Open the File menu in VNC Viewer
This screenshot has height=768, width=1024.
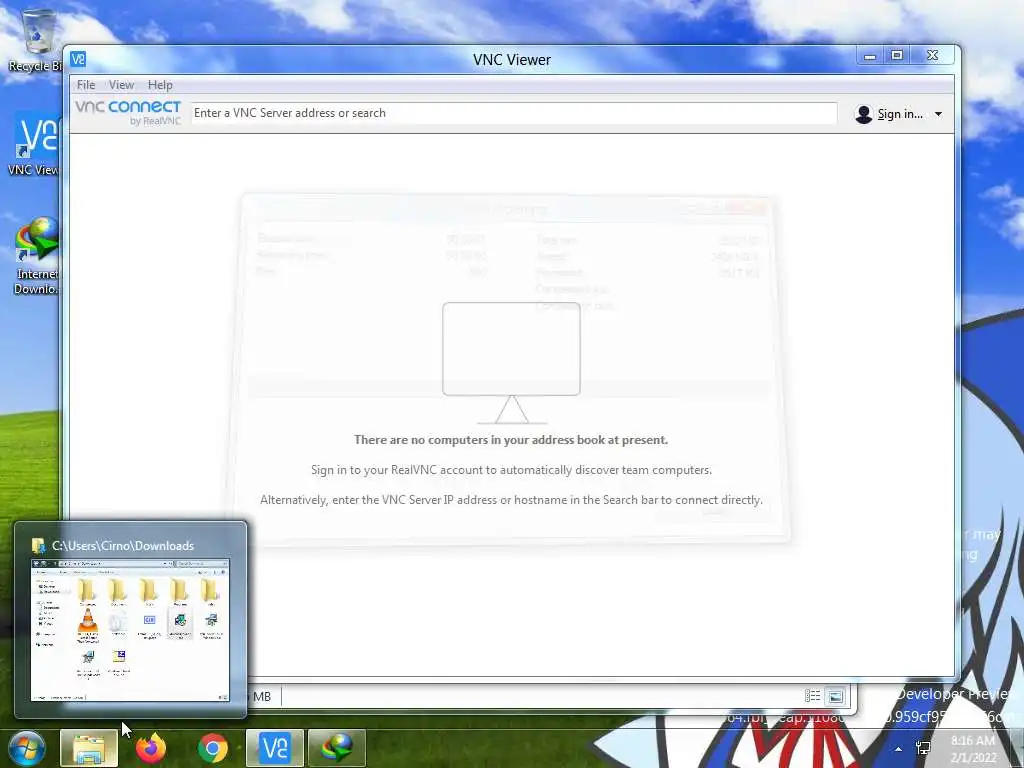pyautogui.click(x=86, y=85)
